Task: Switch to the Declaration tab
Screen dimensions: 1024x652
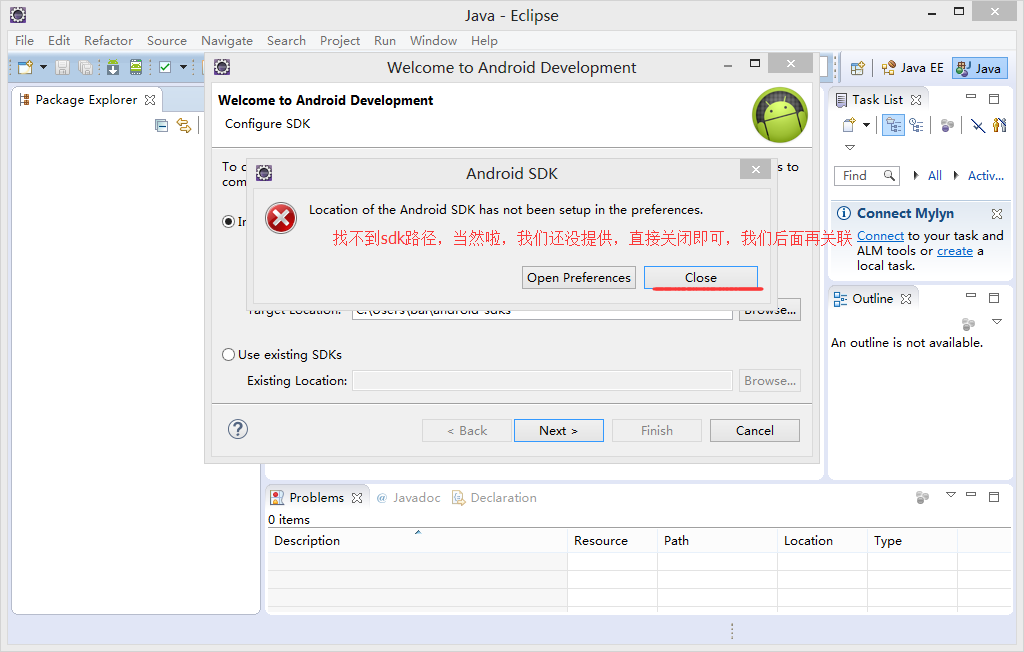Action: click(494, 498)
